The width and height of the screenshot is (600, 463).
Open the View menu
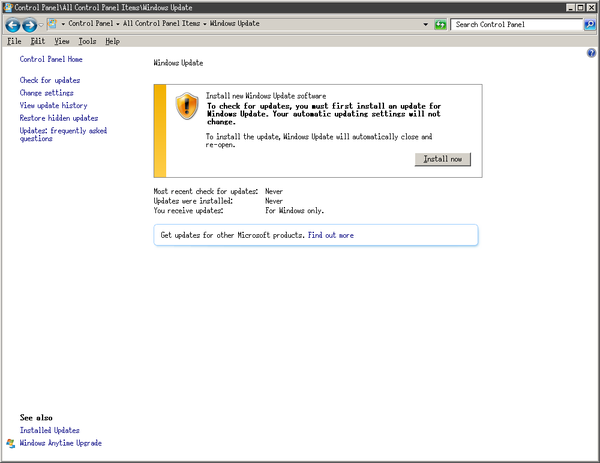point(62,41)
